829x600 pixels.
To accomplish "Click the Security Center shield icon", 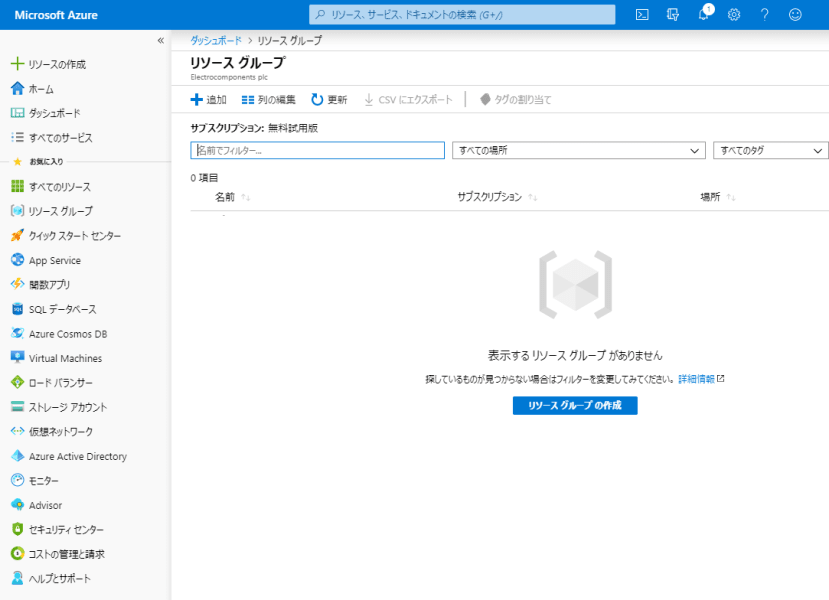I will tap(17, 529).
